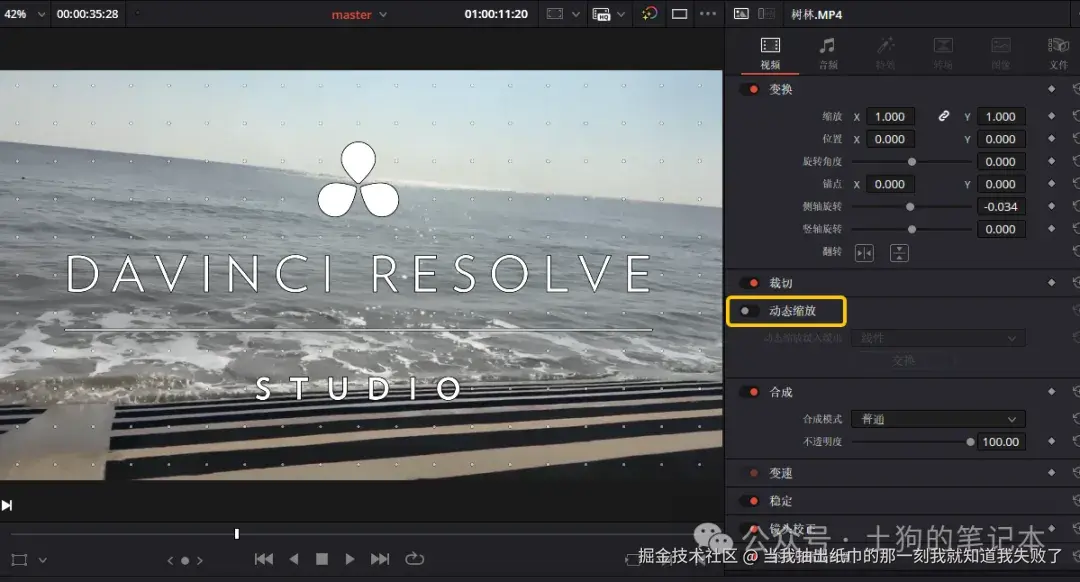Open the transform overlay mode dropdown arrow

coord(43,560)
